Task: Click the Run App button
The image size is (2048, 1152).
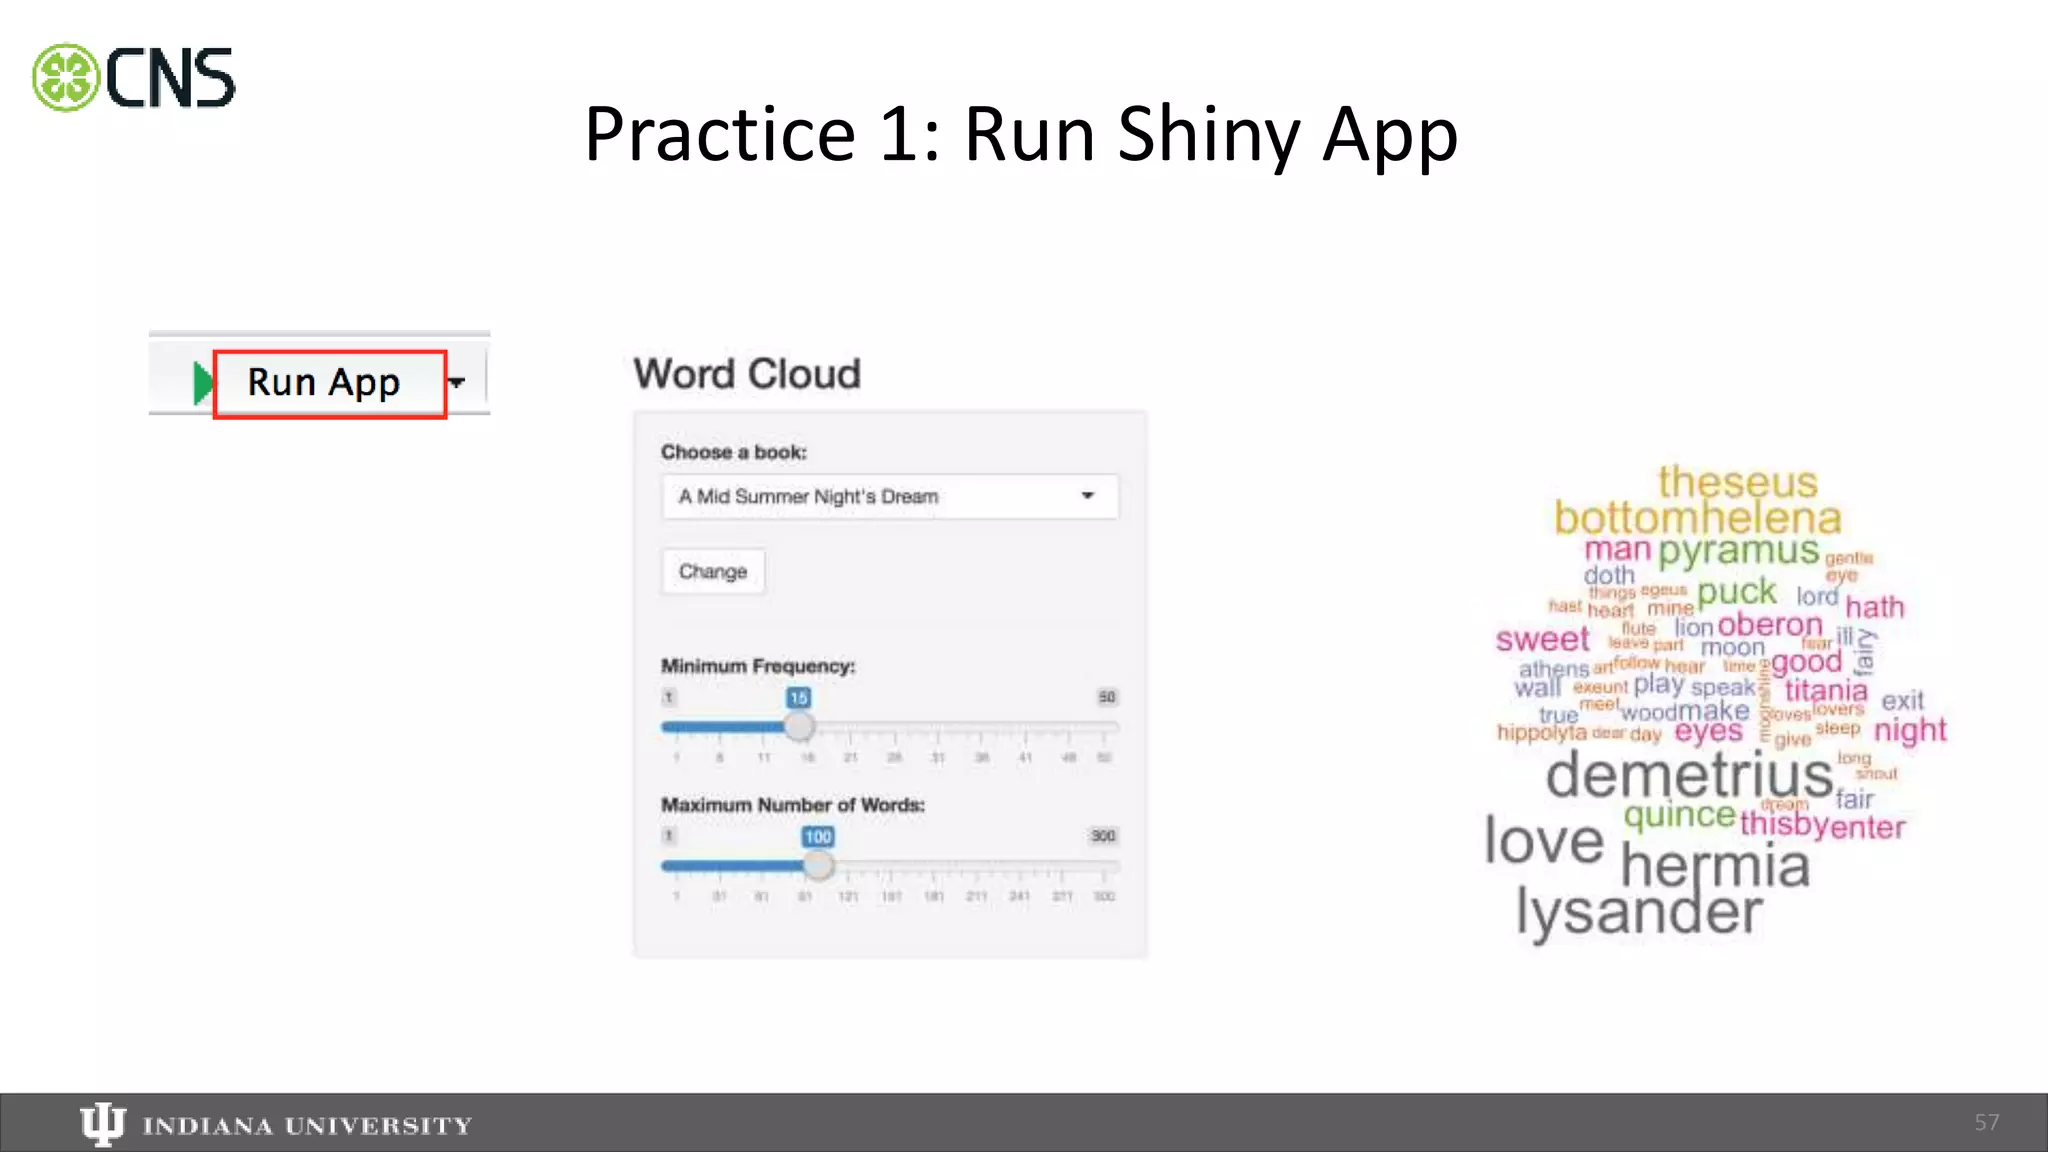Action: pos(329,384)
